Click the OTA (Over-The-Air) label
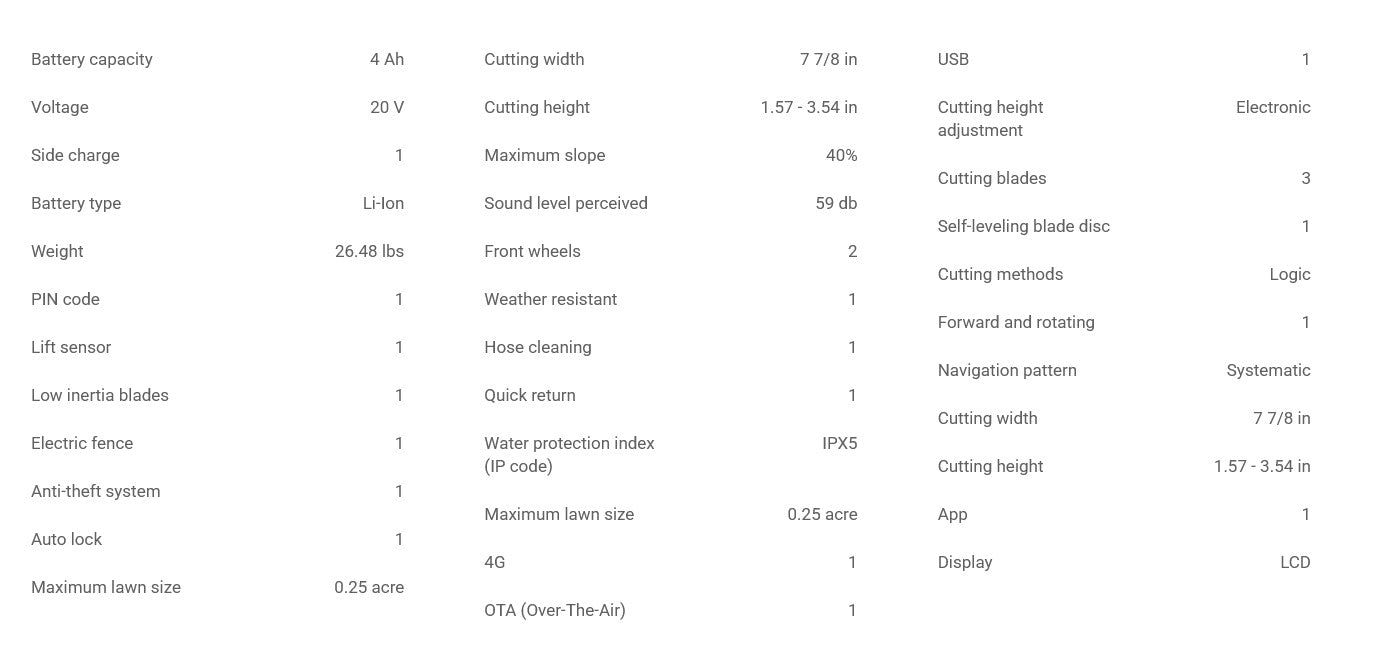The image size is (1390, 645). click(x=555, y=610)
